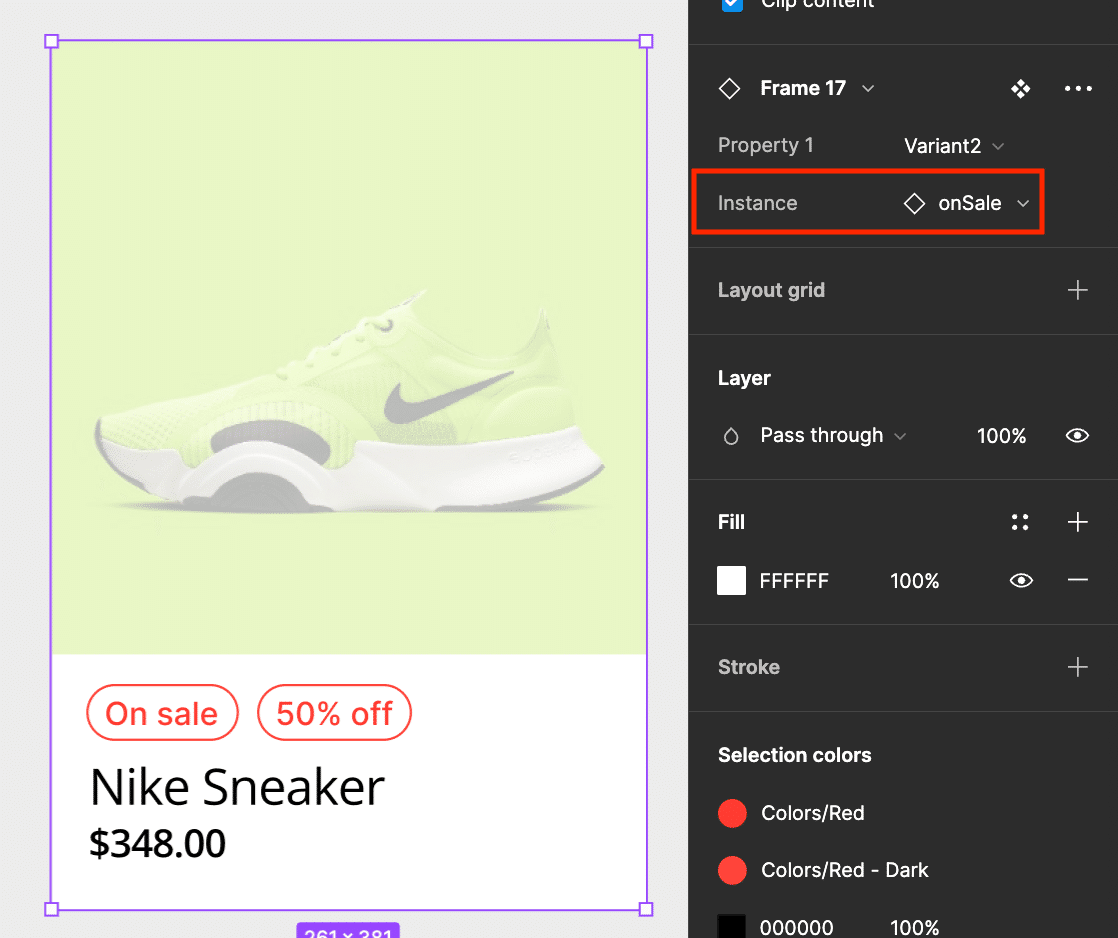Expand the Pass through blend mode dropdown
Image resolution: width=1118 pixels, height=938 pixels.
click(832, 436)
